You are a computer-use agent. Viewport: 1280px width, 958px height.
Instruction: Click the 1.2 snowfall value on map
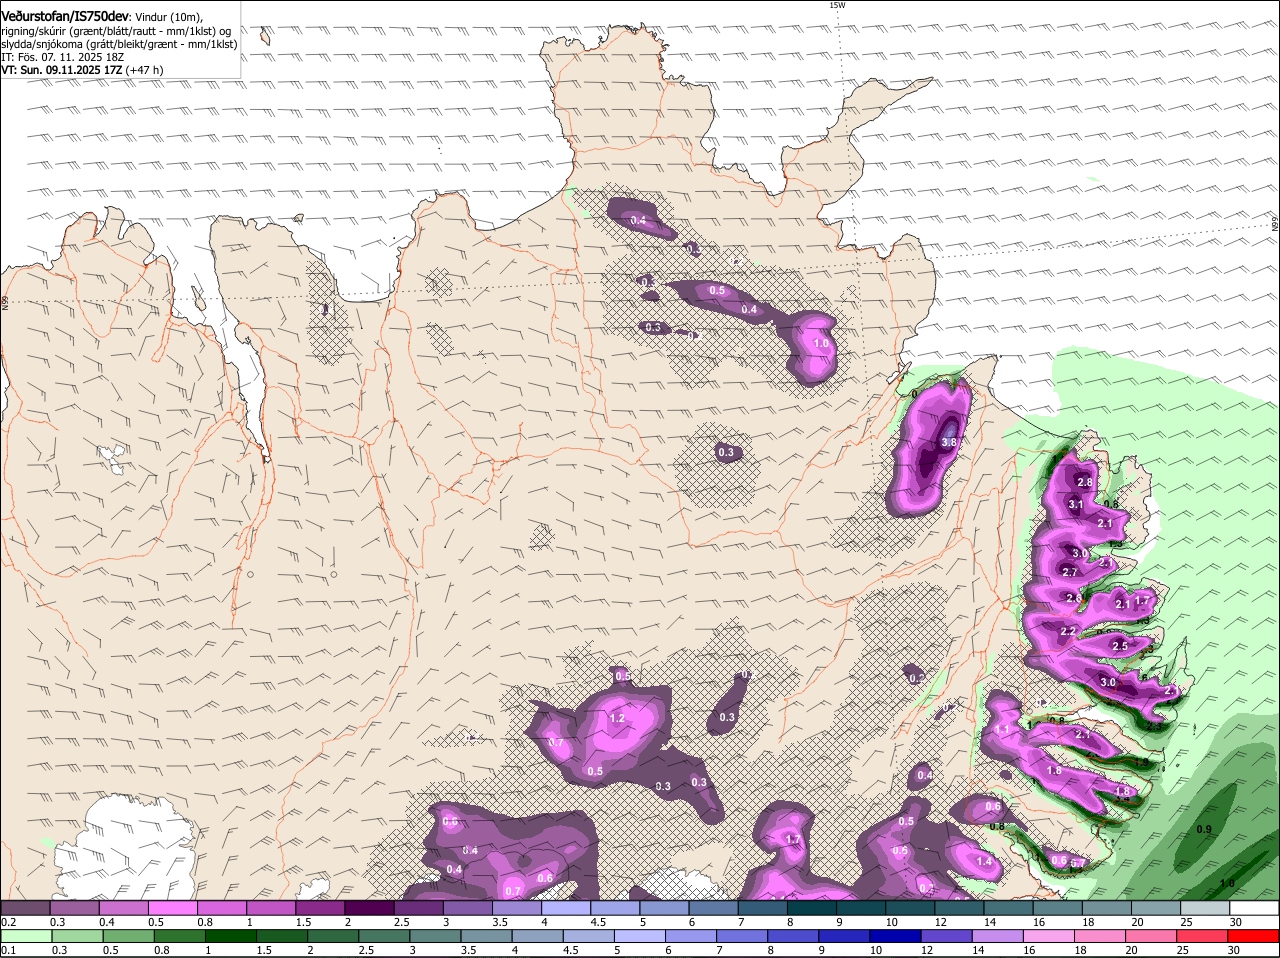pyautogui.click(x=616, y=718)
